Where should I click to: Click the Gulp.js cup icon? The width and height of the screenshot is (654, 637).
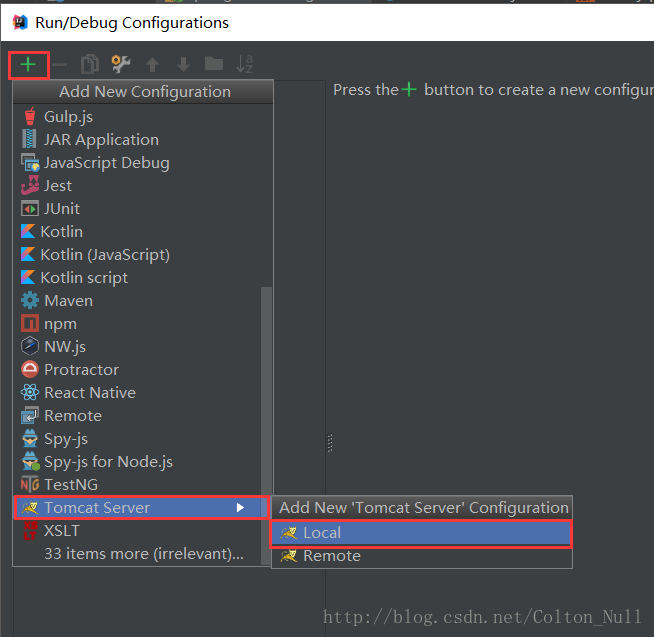pyautogui.click(x=30, y=117)
